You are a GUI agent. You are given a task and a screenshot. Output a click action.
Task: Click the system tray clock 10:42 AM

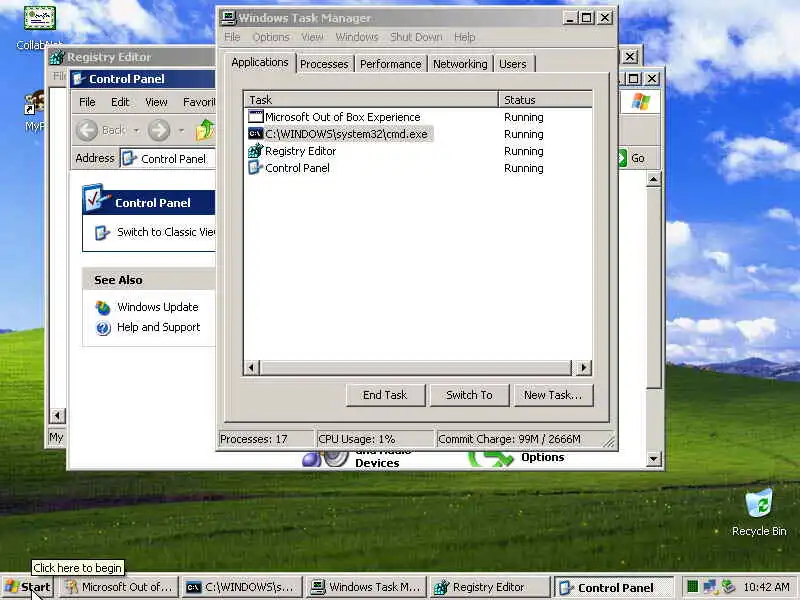(766, 587)
